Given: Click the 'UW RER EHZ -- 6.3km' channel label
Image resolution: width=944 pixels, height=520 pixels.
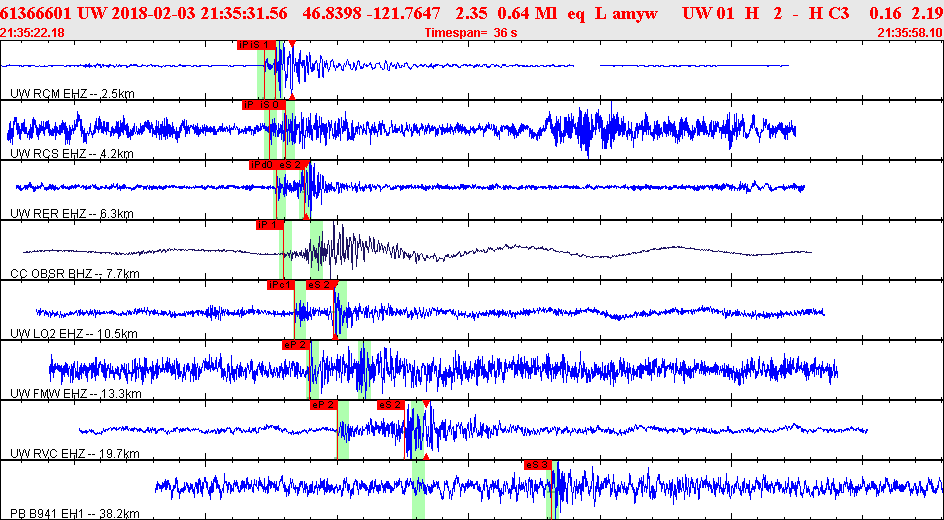Looking at the screenshot, I should [x=72, y=214].
